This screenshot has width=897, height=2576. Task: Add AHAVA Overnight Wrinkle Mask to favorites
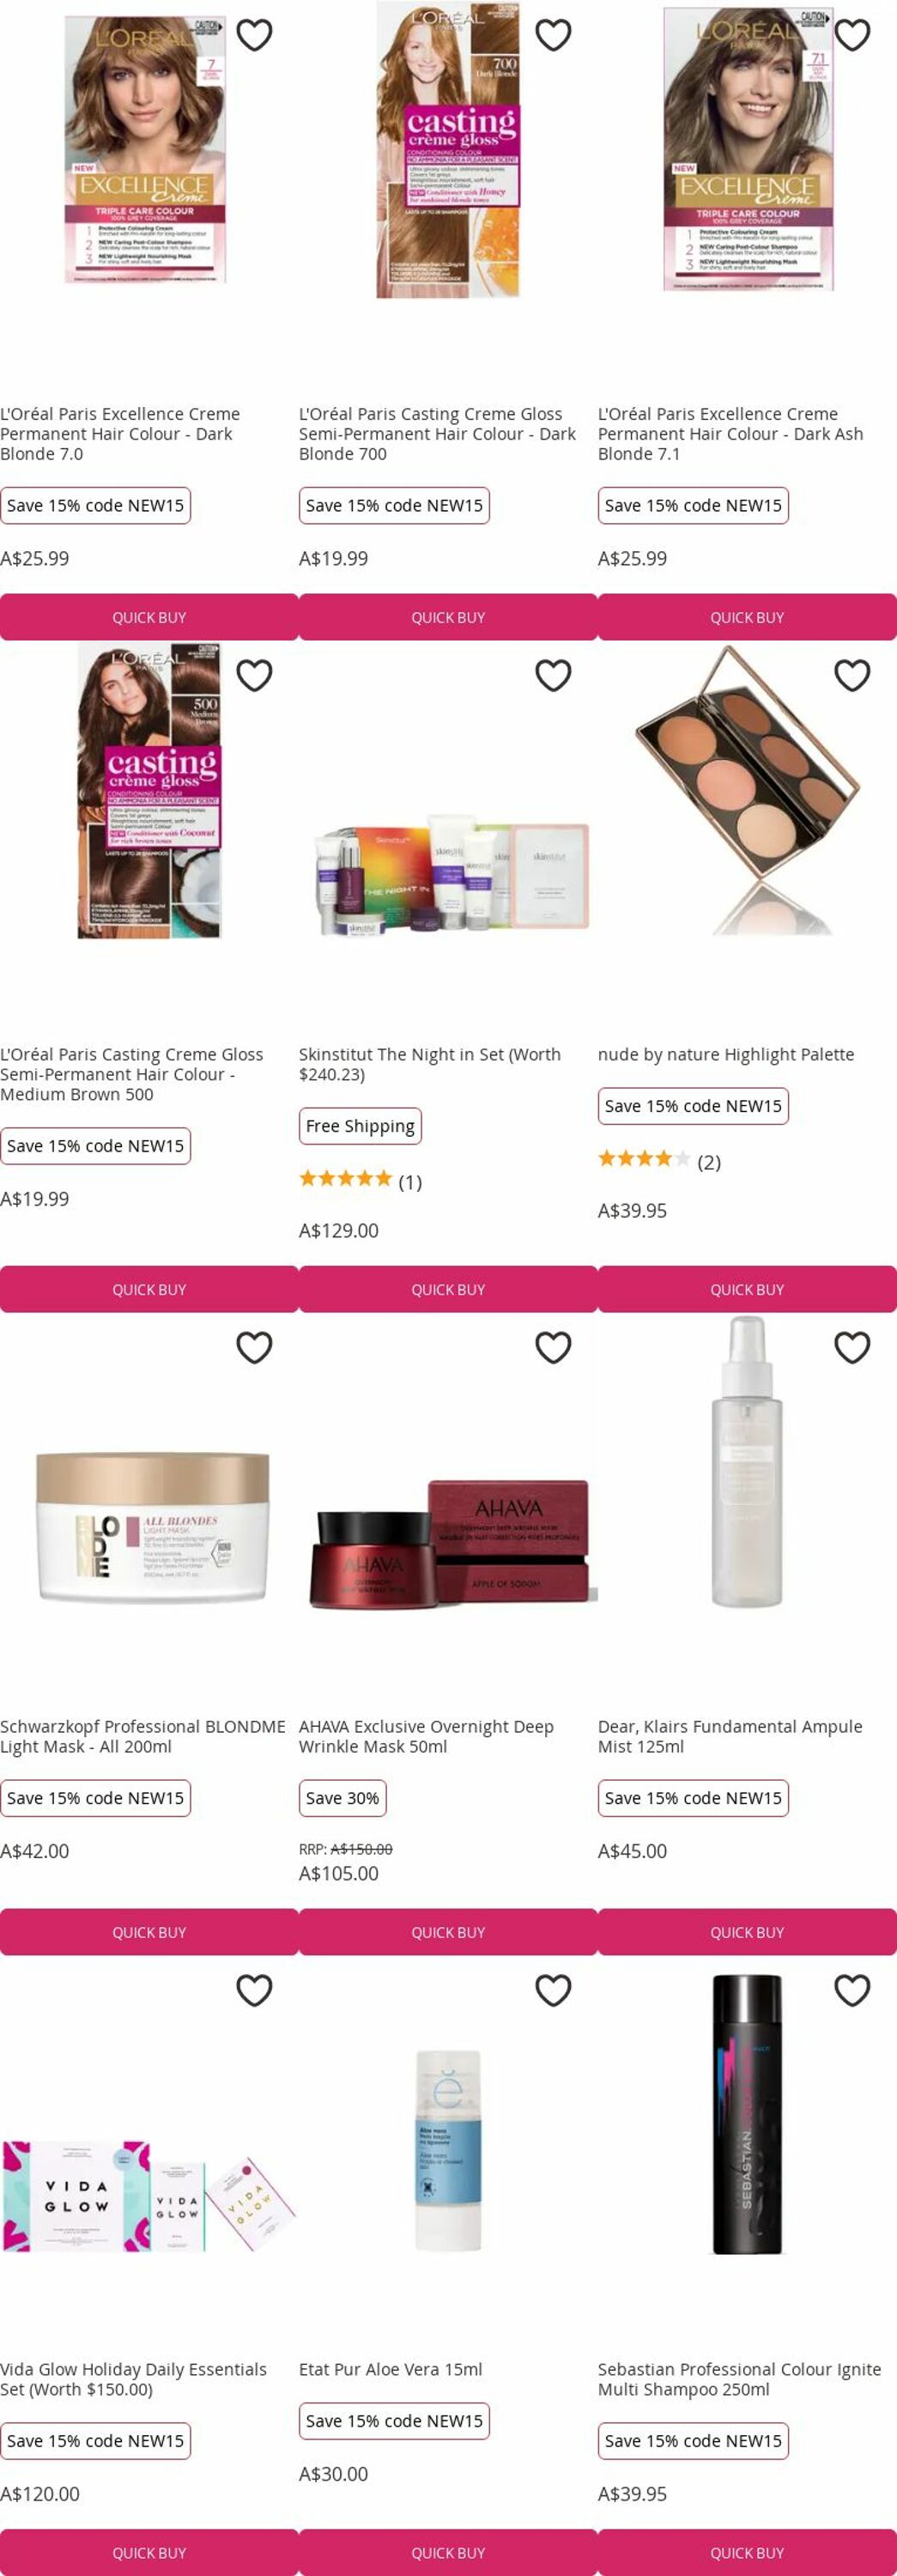click(x=553, y=1347)
